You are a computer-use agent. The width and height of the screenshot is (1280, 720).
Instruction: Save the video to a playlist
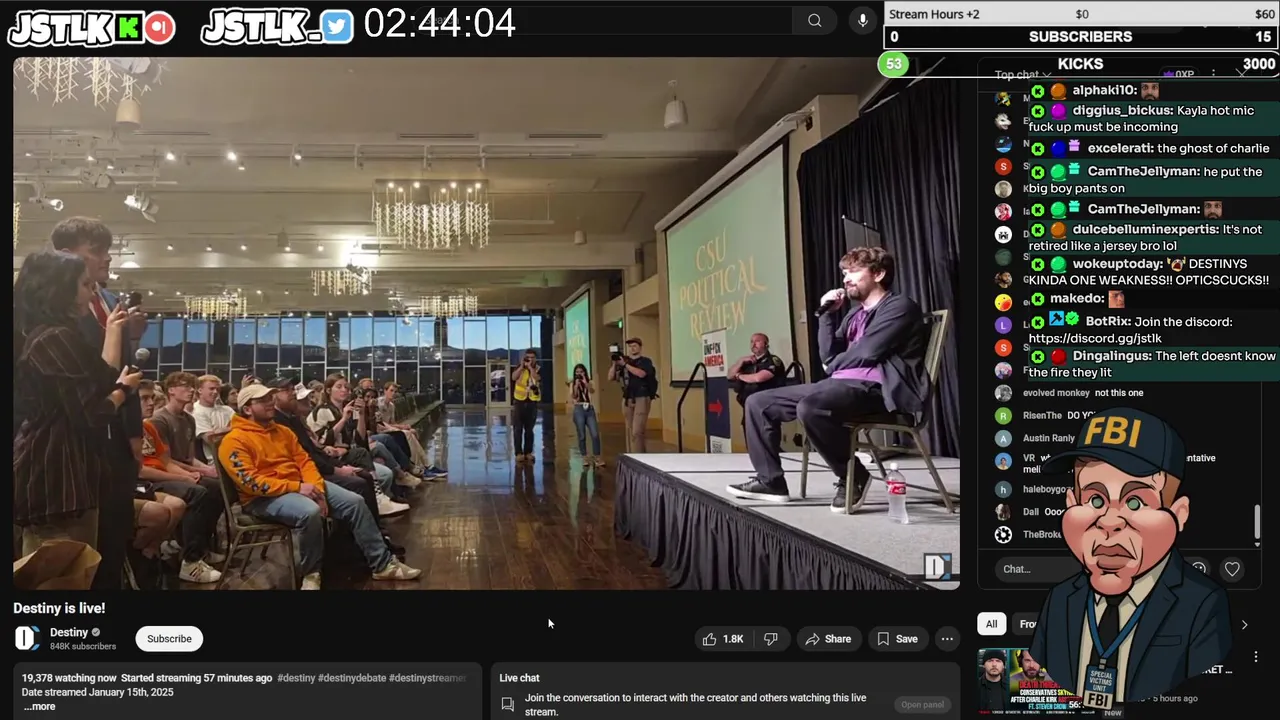pos(897,639)
